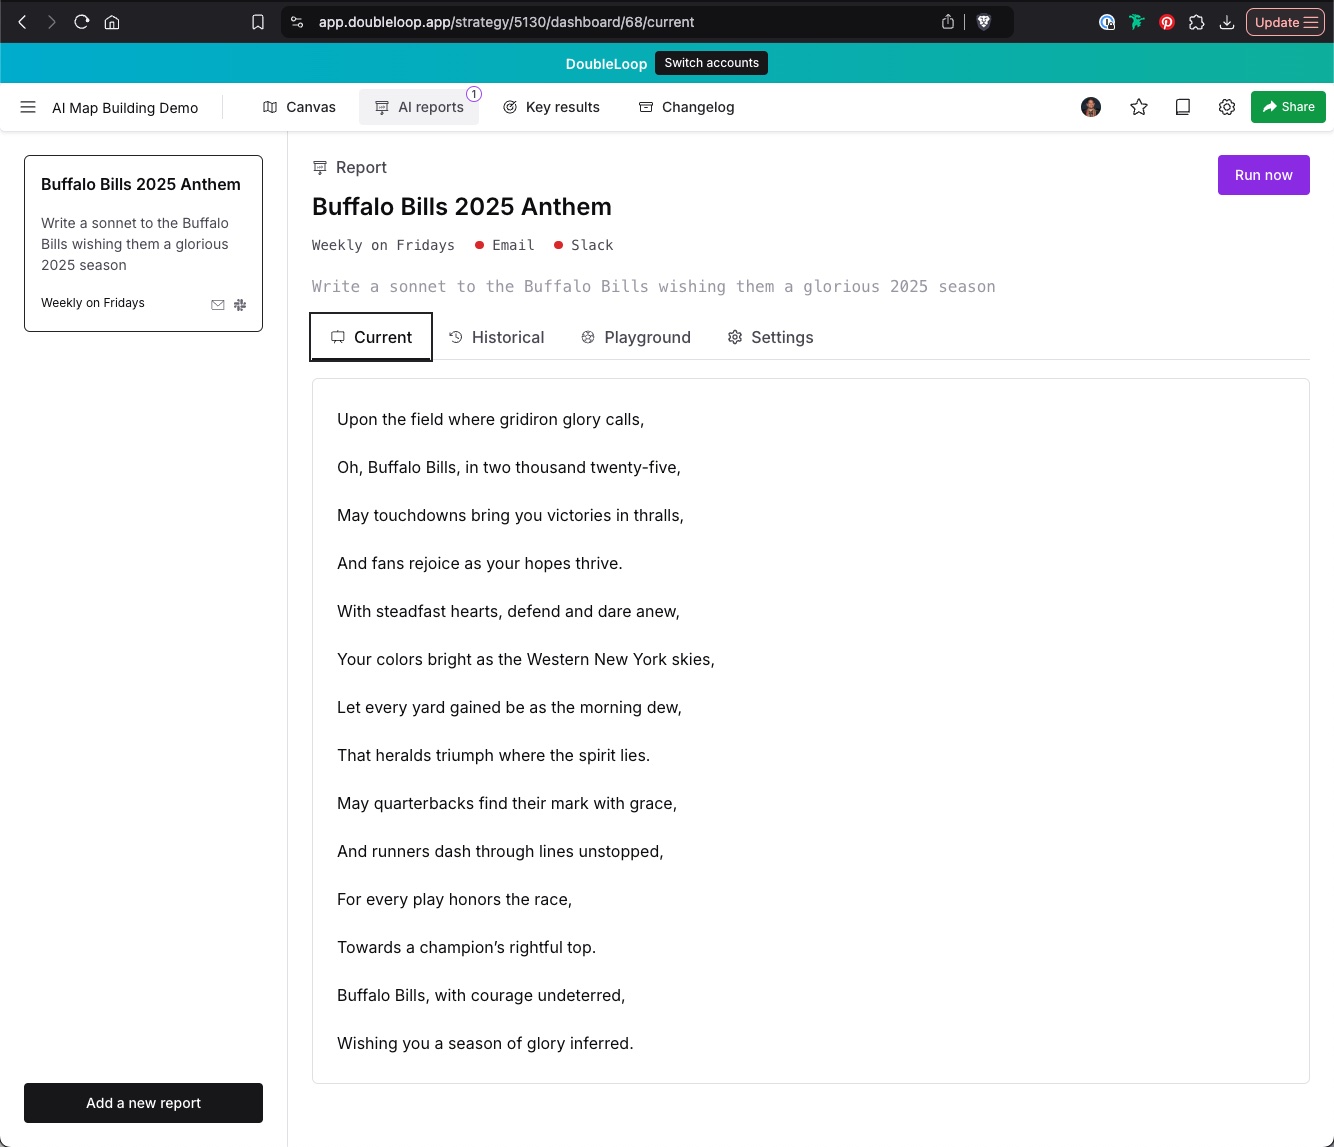Viewport: 1334px width, 1147px height.
Task: Click the star favorite icon
Action: 1139,107
